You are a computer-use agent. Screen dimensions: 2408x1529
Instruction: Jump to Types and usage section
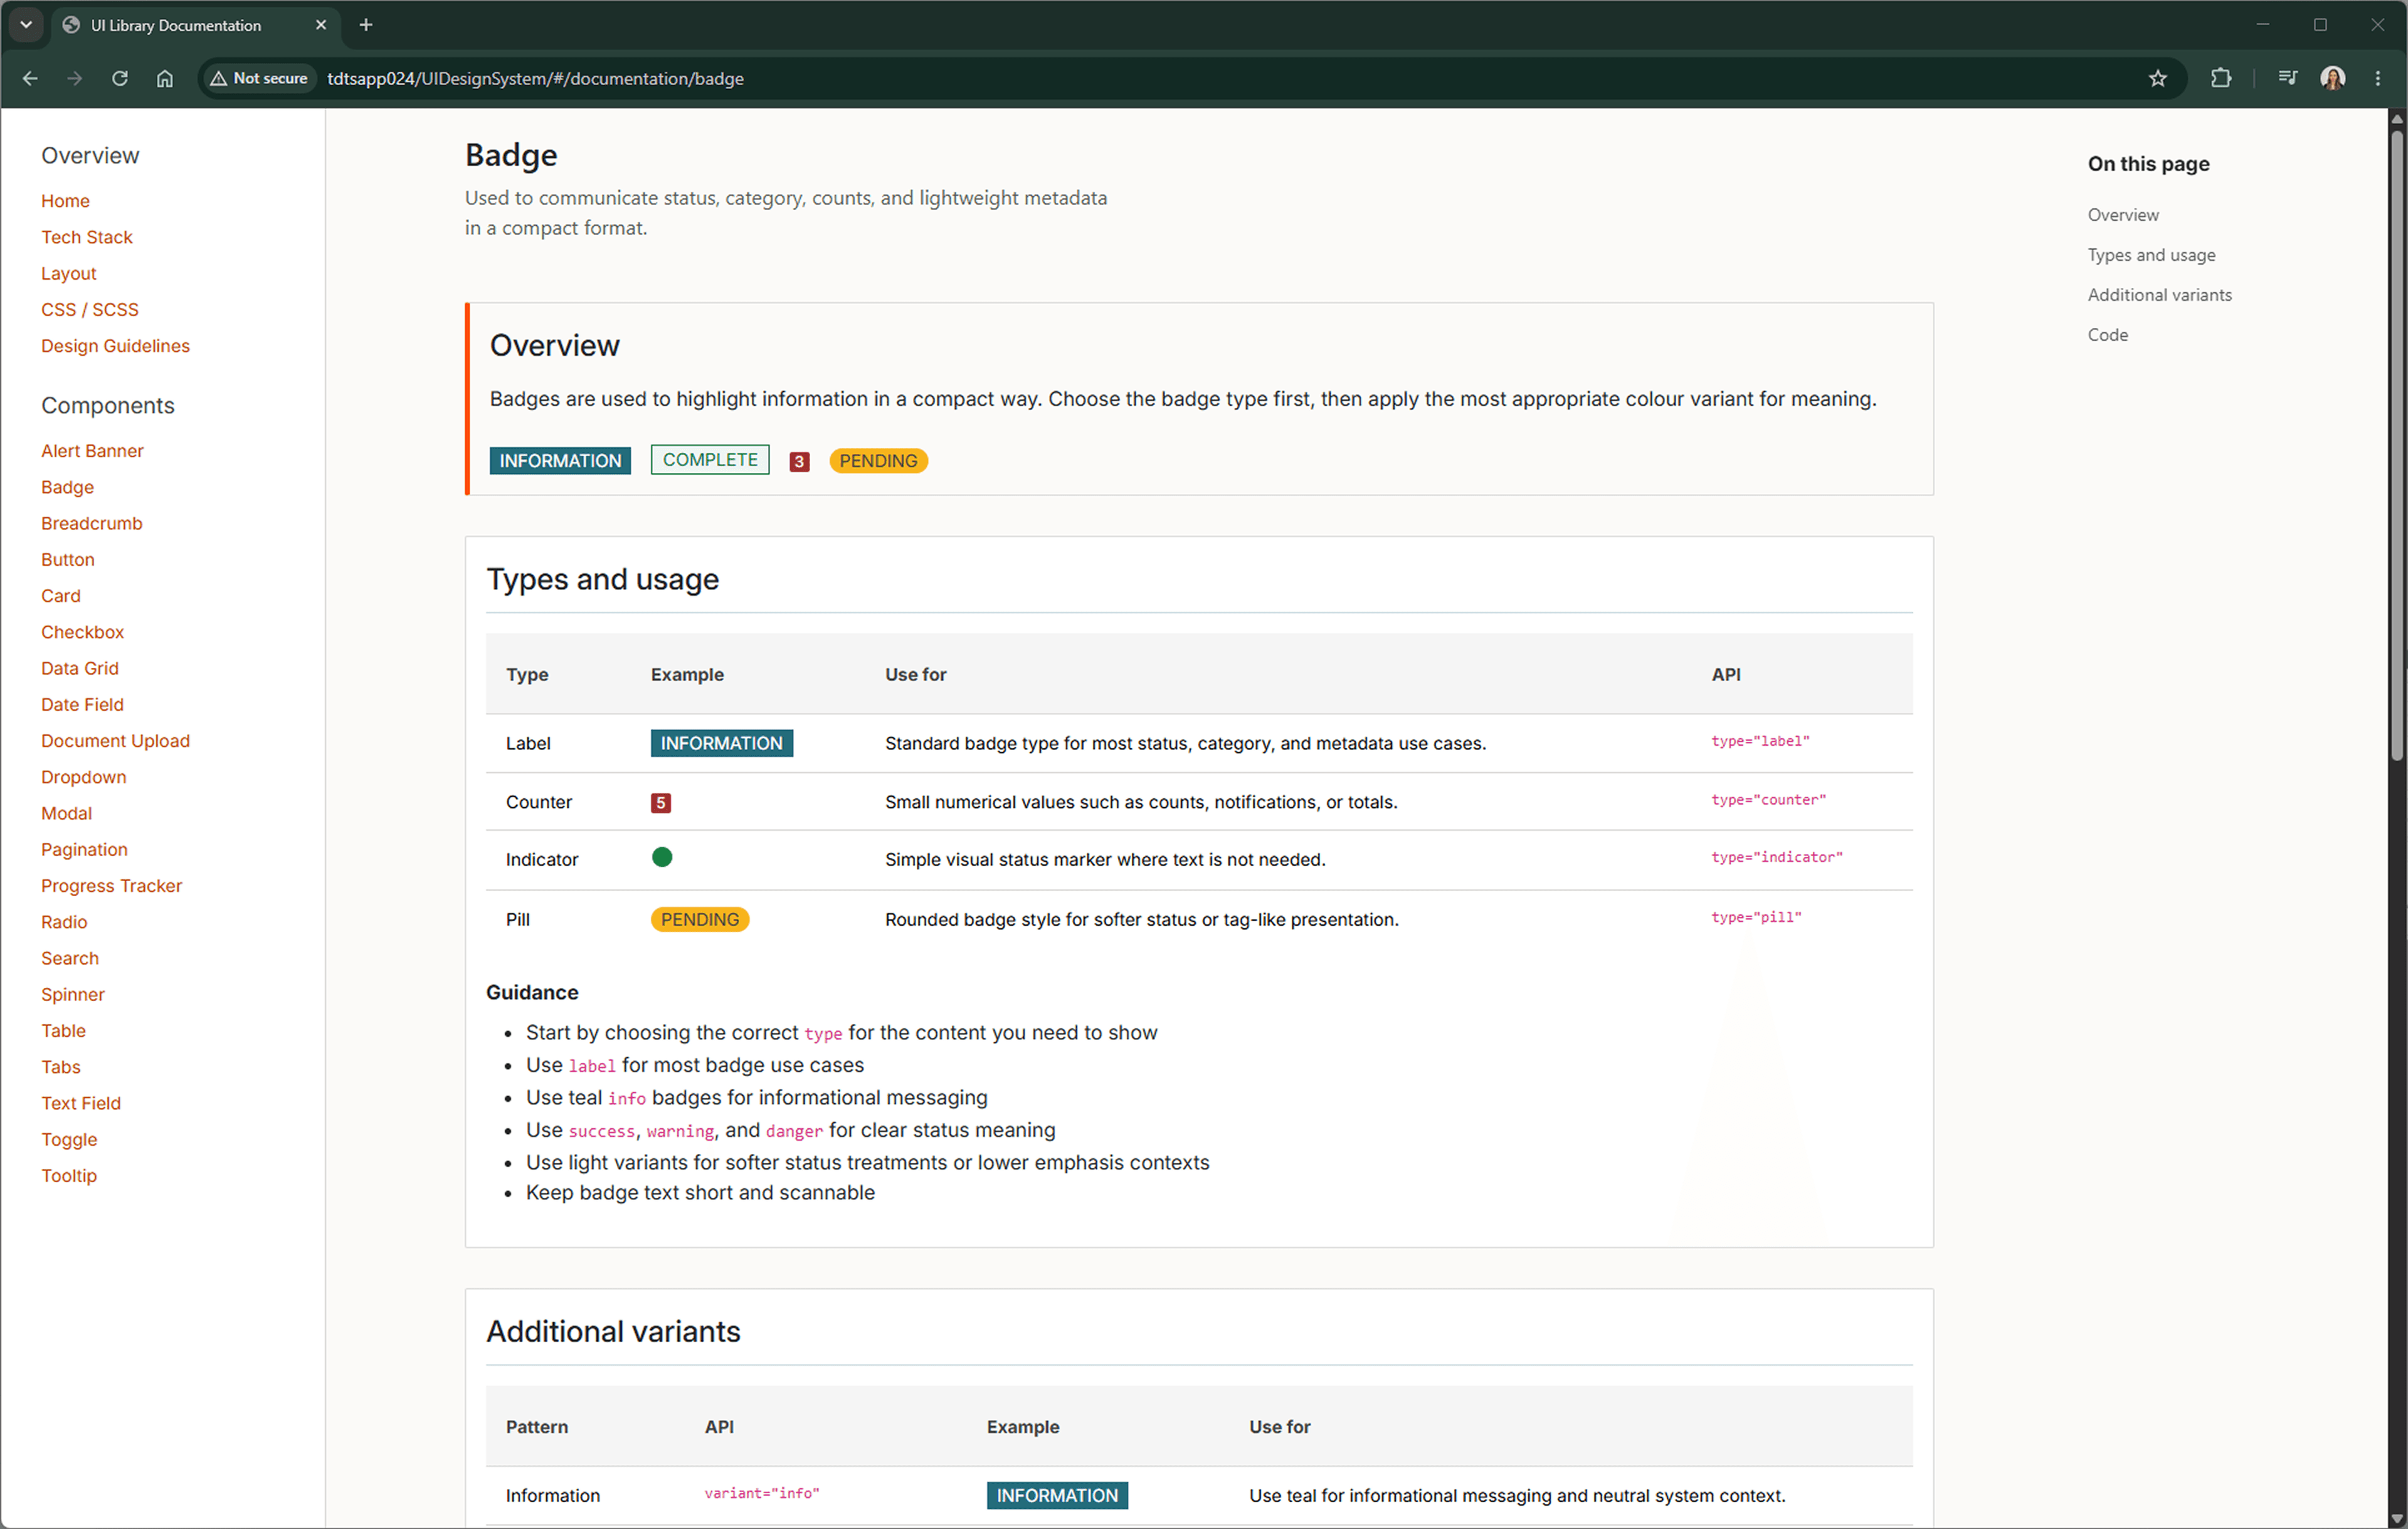[2151, 255]
